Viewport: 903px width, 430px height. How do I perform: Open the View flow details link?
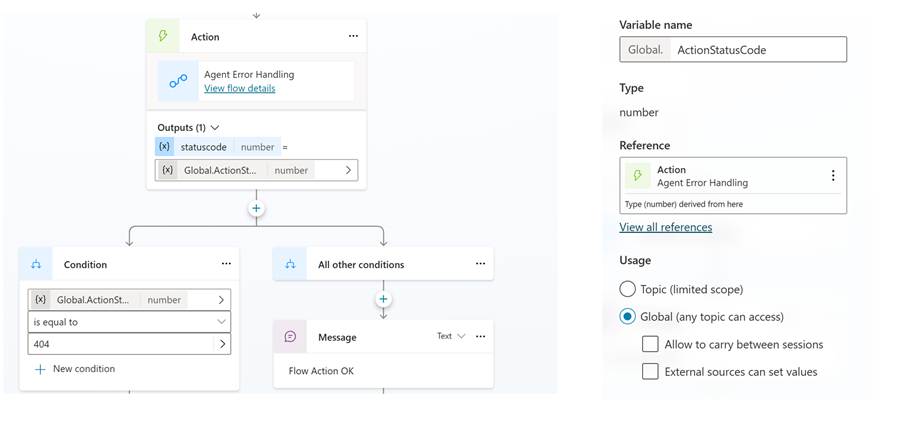point(239,88)
